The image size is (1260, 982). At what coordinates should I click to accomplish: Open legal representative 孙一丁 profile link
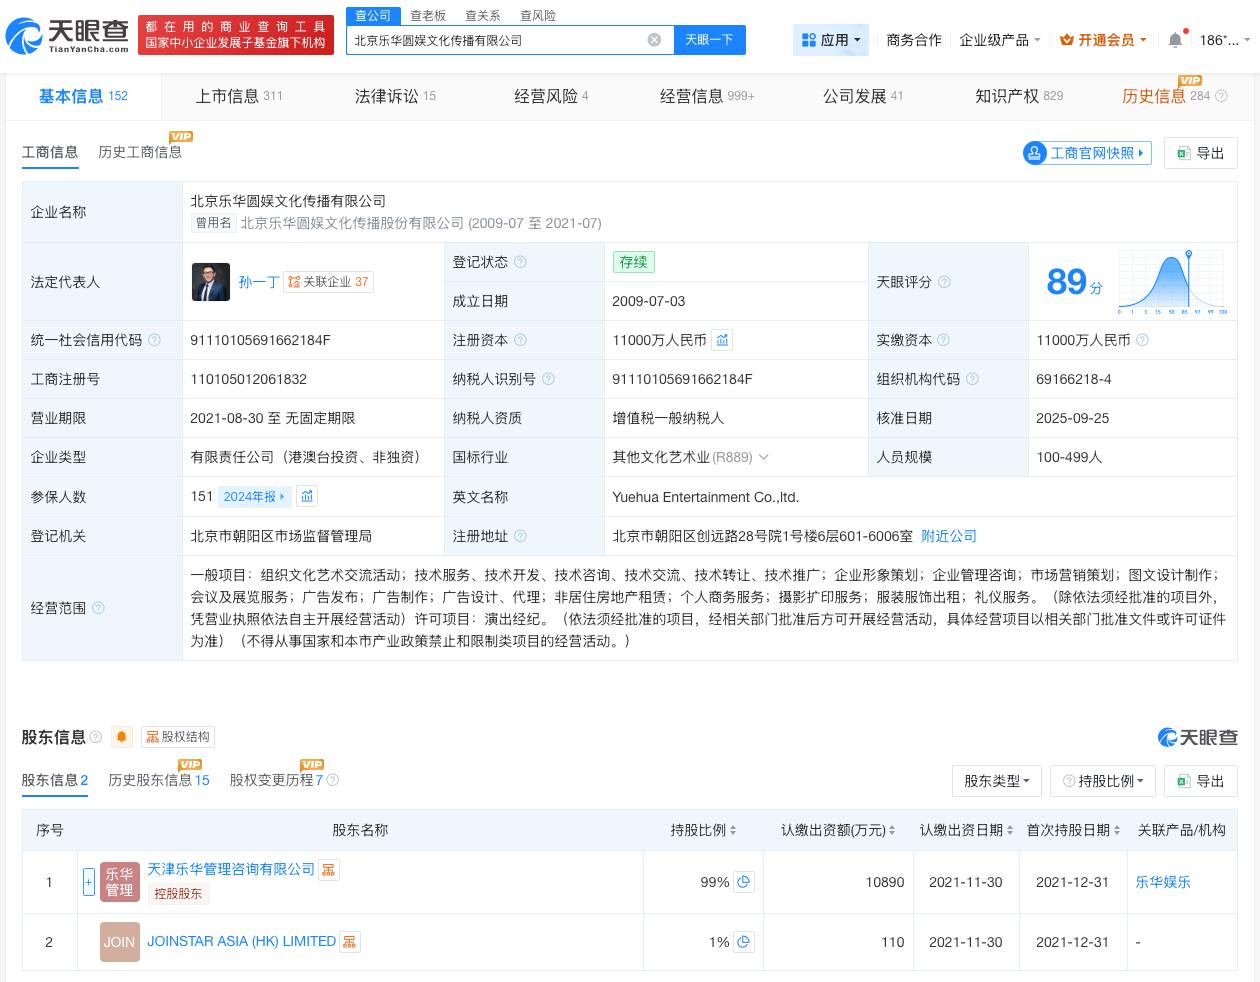(x=258, y=282)
